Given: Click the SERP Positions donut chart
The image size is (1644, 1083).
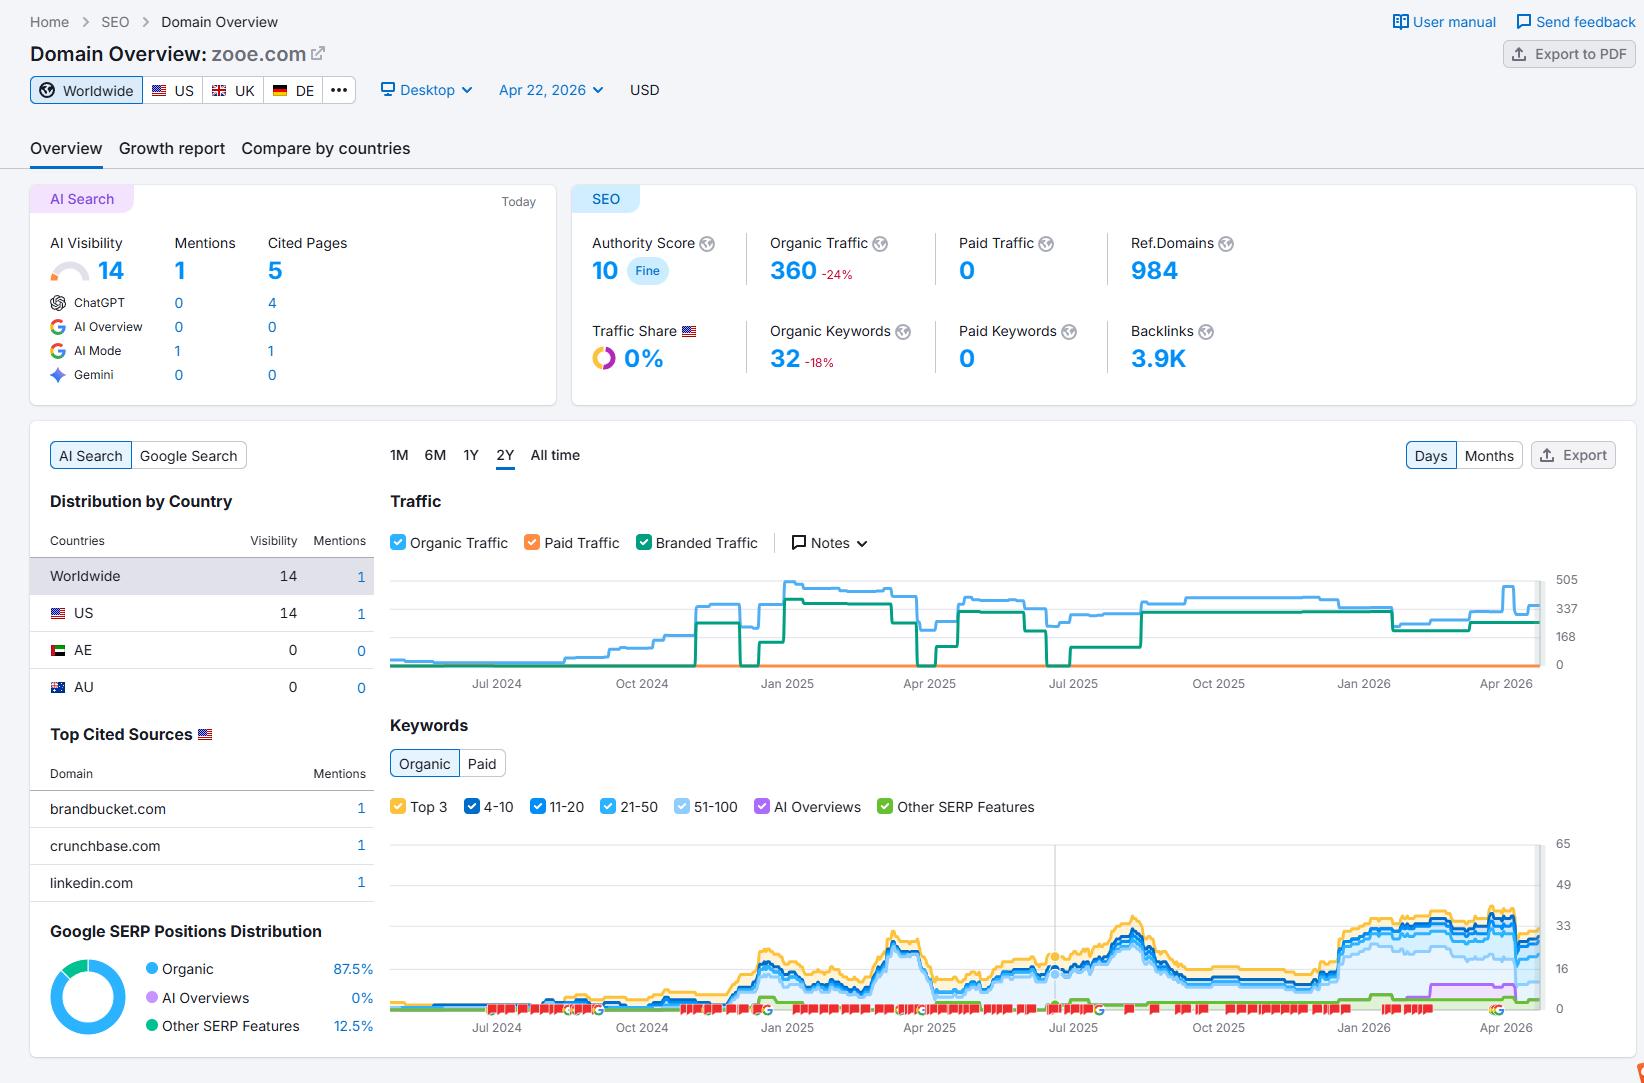Looking at the screenshot, I should pos(88,997).
